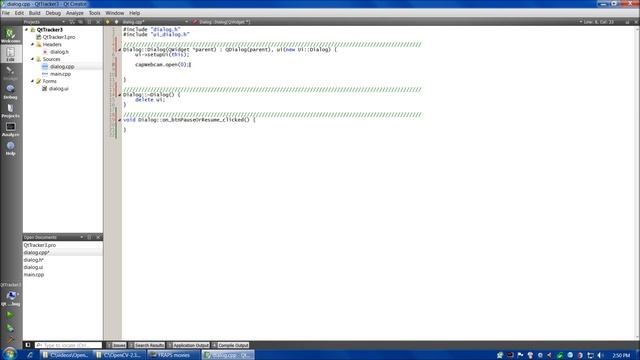Show the Application Output pane
The image size is (640, 360).
click(x=188, y=345)
